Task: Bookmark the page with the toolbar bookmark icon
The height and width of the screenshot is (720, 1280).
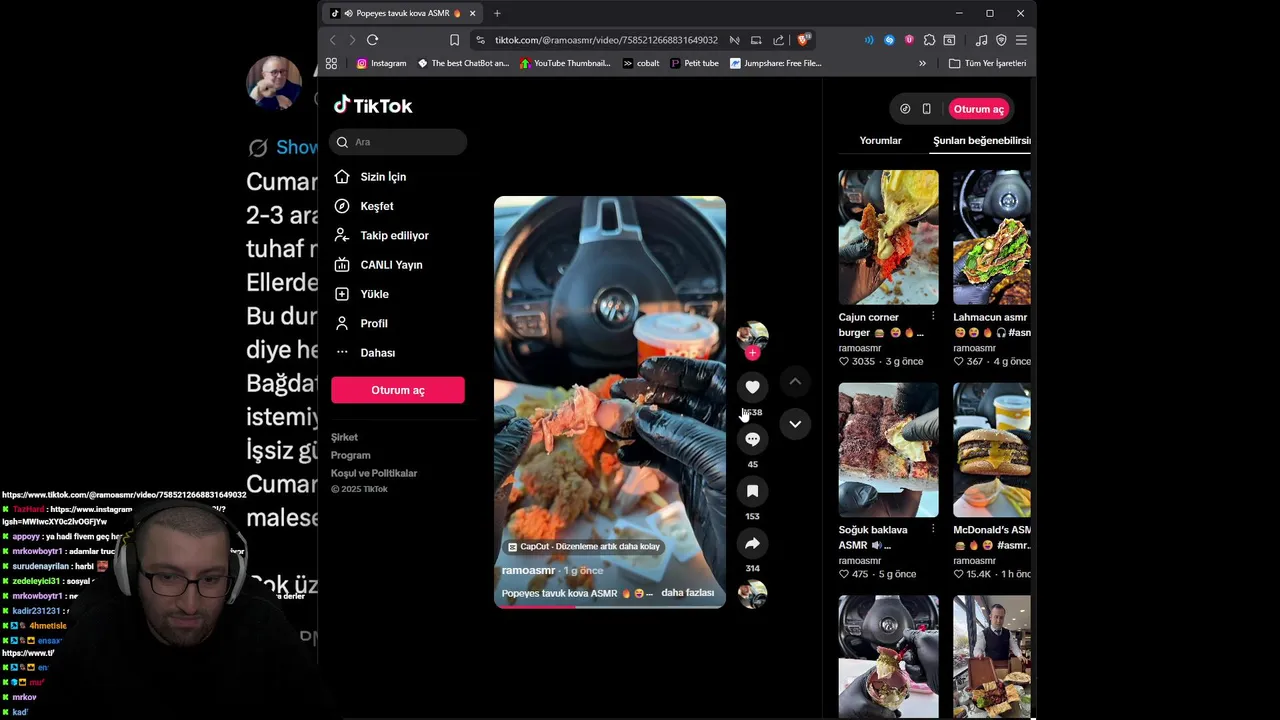Action: (x=454, y=40)
